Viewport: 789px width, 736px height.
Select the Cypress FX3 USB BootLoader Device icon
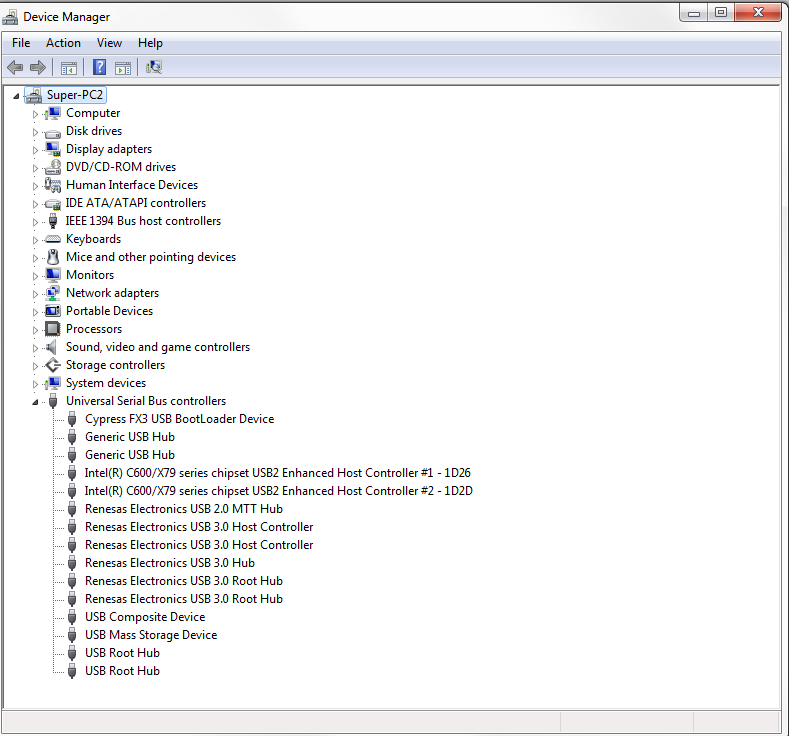[x=72, y=419]
